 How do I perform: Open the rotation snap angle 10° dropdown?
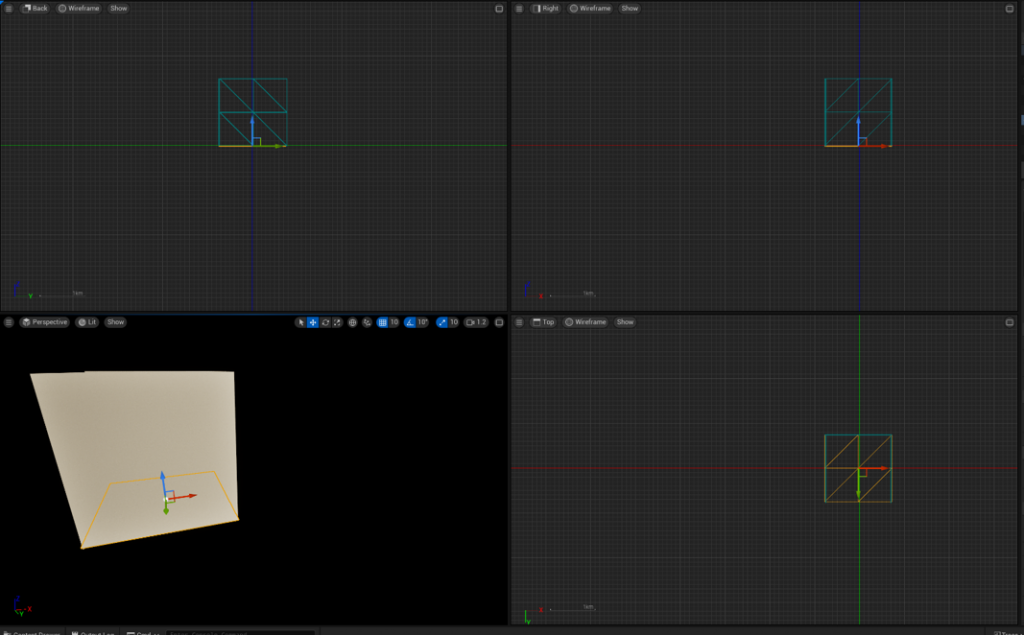pos(423,322)
